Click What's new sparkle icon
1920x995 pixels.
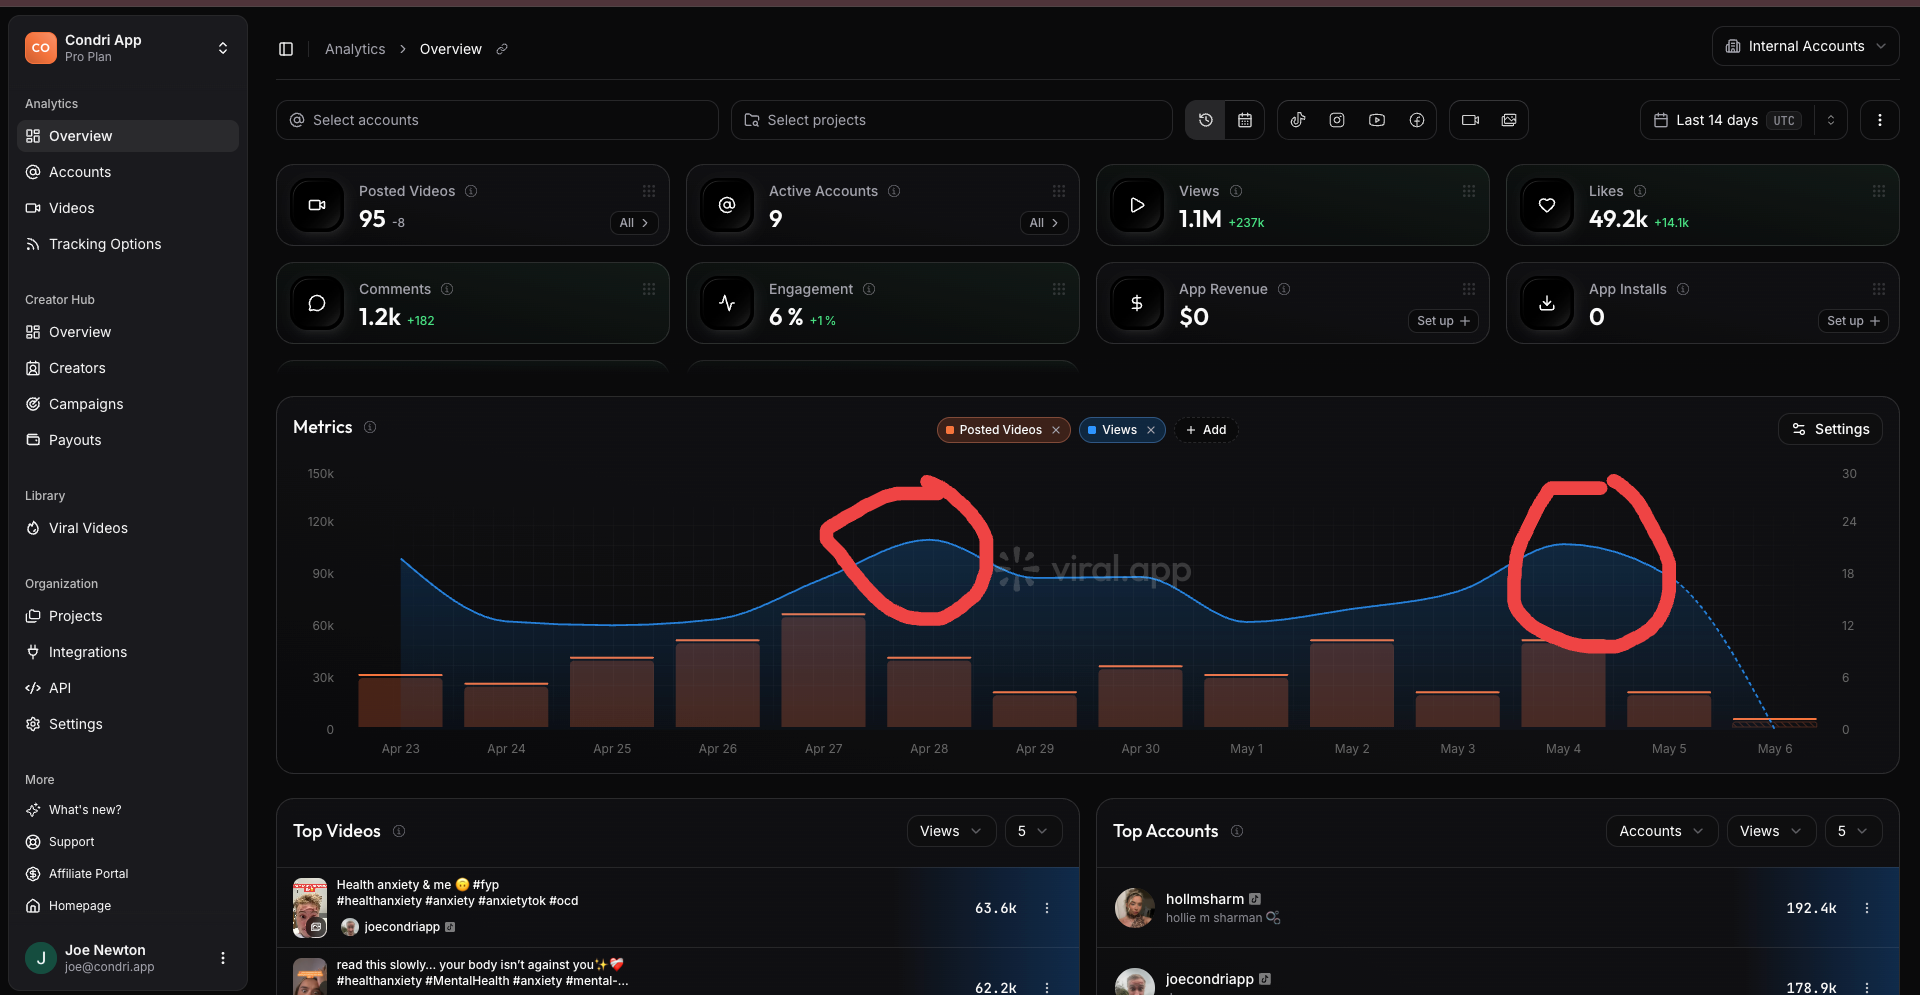pos(33,810)
